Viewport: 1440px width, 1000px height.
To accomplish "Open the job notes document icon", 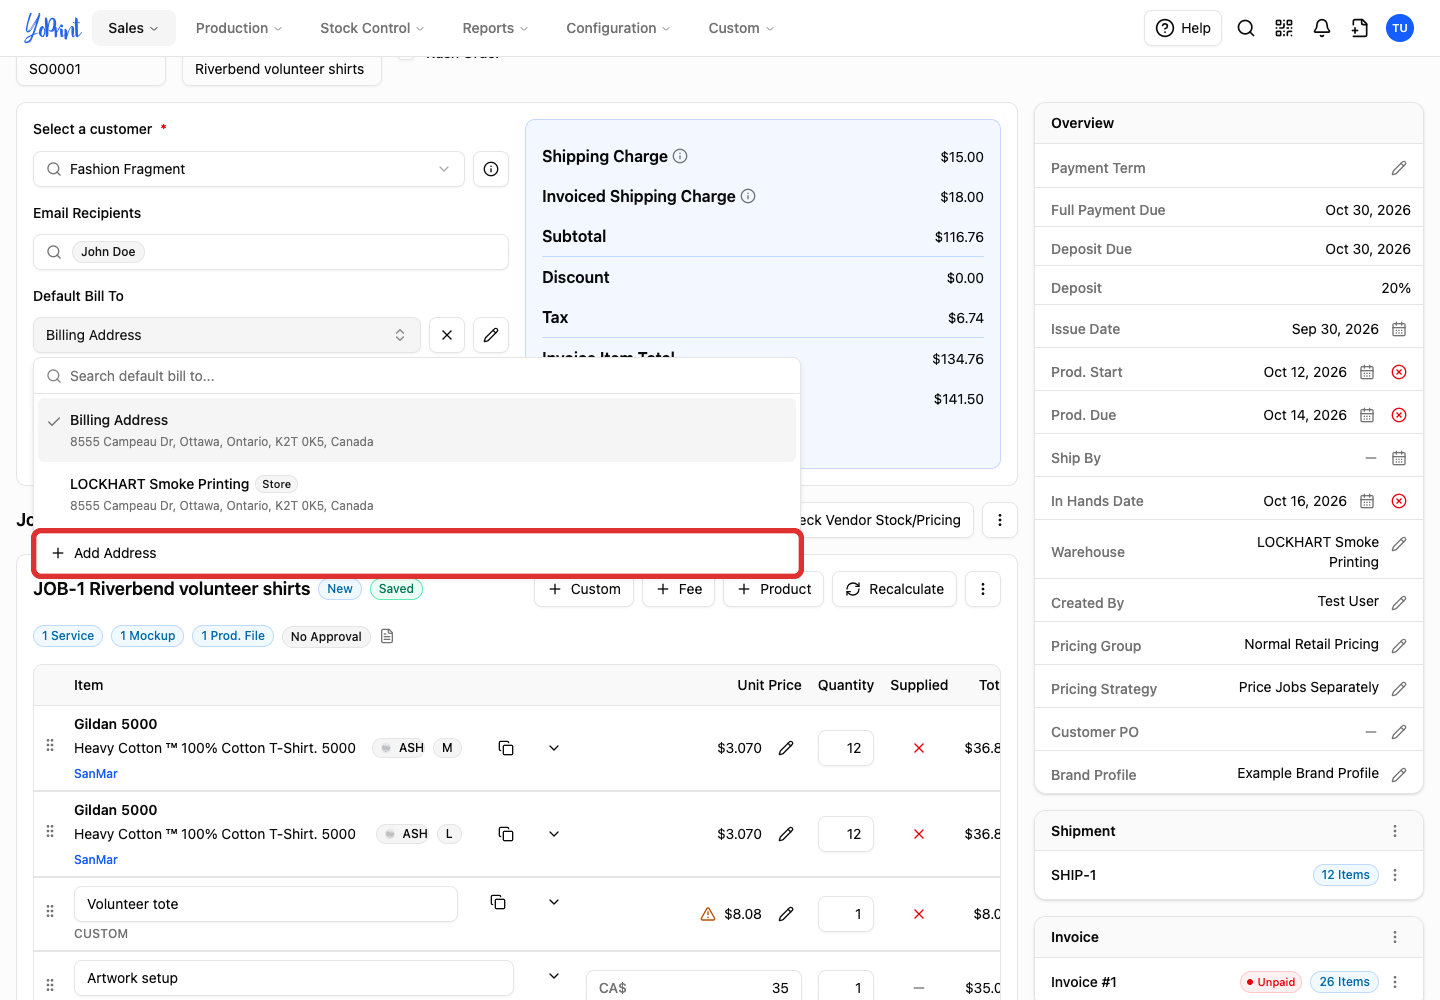I will 387,636.
